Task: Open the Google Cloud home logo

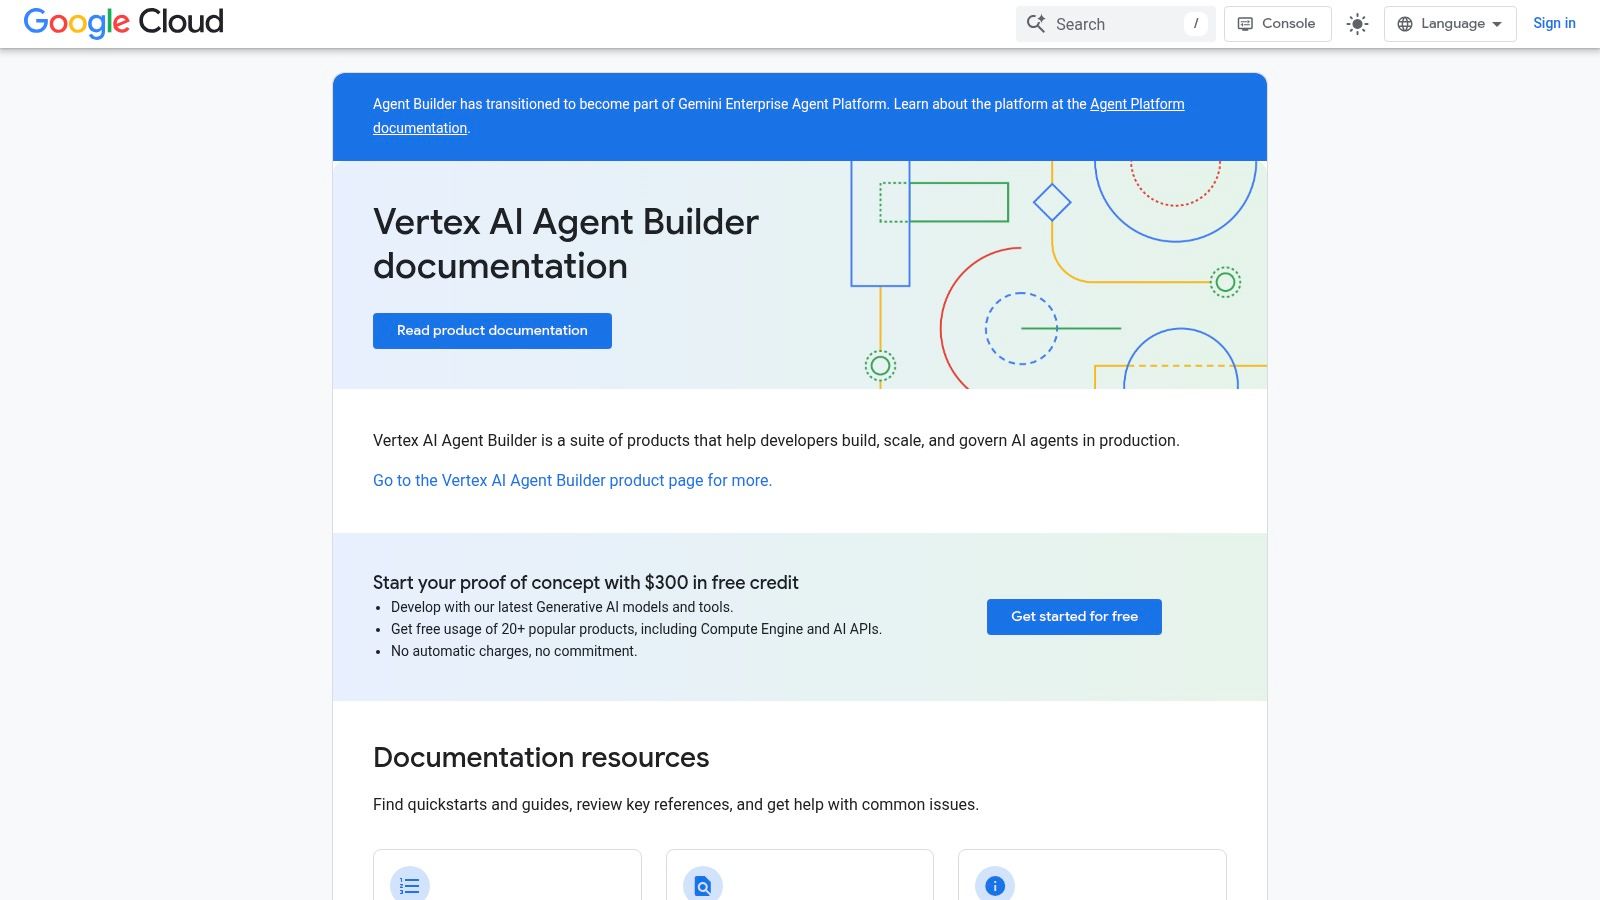Action: tap(123, 22)
